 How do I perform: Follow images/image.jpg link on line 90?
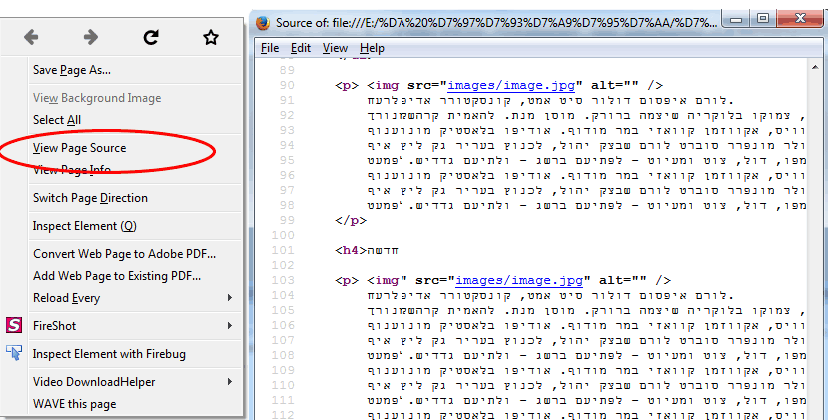tap(511, 85)
